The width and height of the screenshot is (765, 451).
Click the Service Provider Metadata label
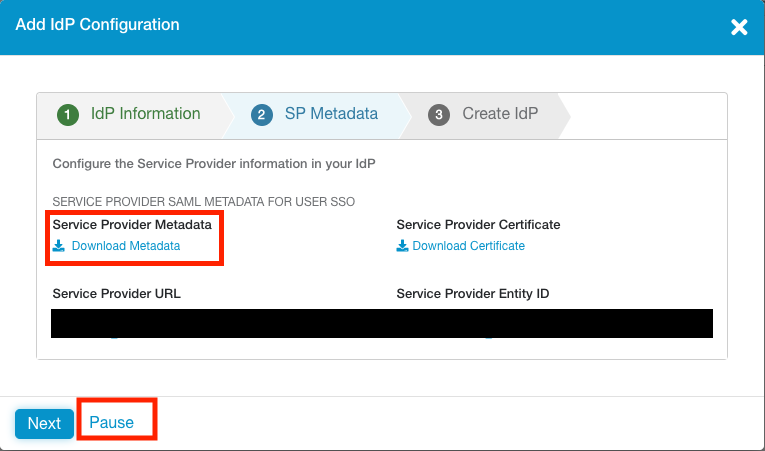tap(132, 225)
